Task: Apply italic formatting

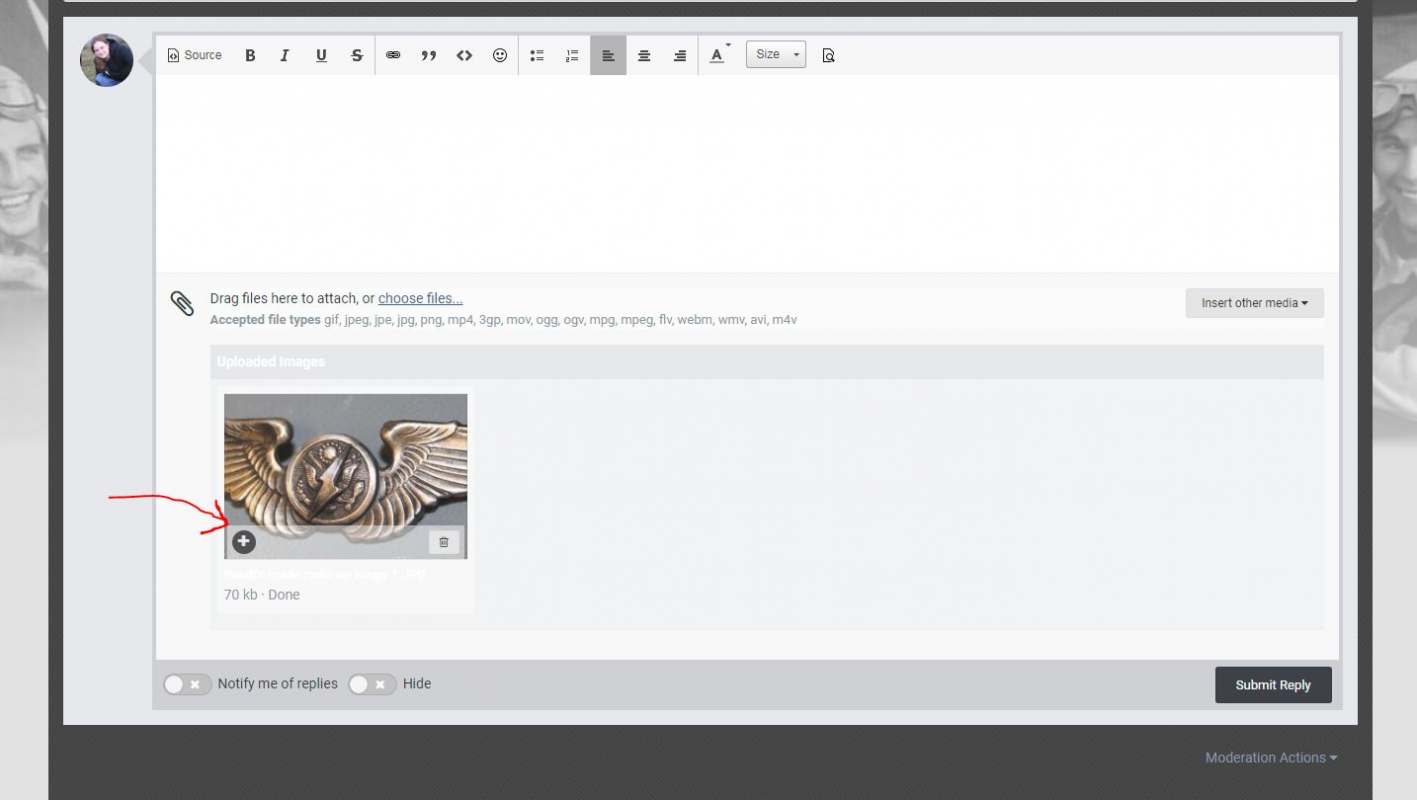Action: coord(284,55)
